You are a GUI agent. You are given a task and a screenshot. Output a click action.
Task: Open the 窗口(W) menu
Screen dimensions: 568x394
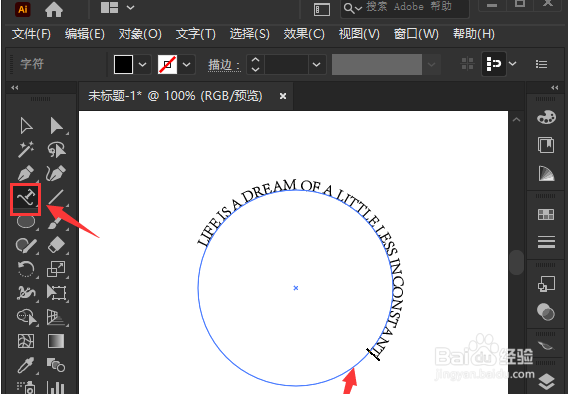click(416, 34)
